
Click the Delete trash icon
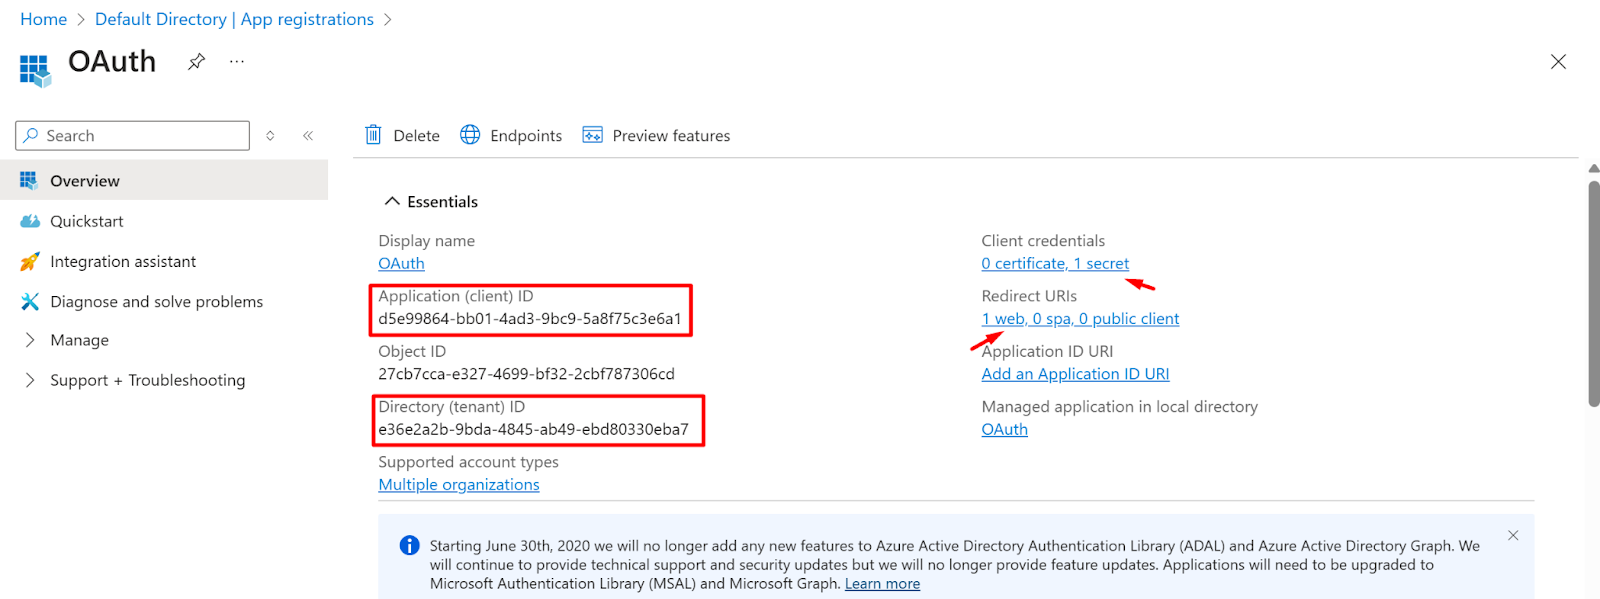[373, 135]
